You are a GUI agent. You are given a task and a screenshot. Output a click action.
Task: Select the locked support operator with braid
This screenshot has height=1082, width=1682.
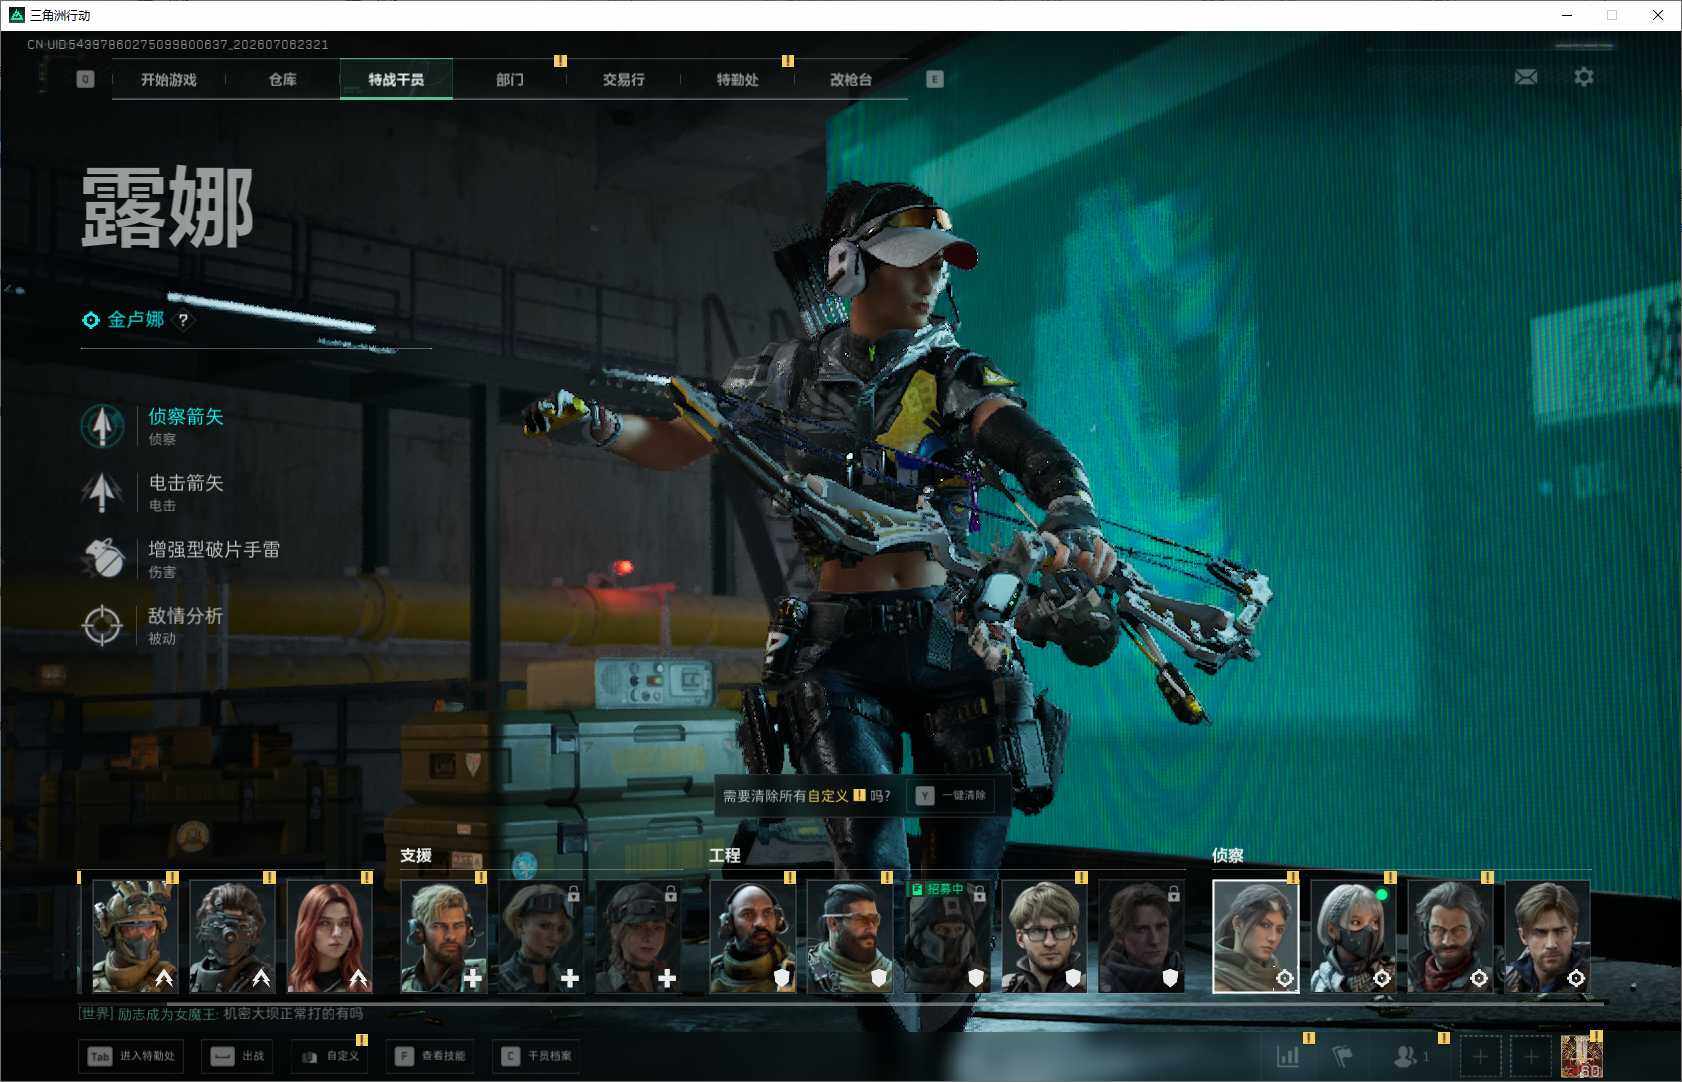click(x=637, y=936)
